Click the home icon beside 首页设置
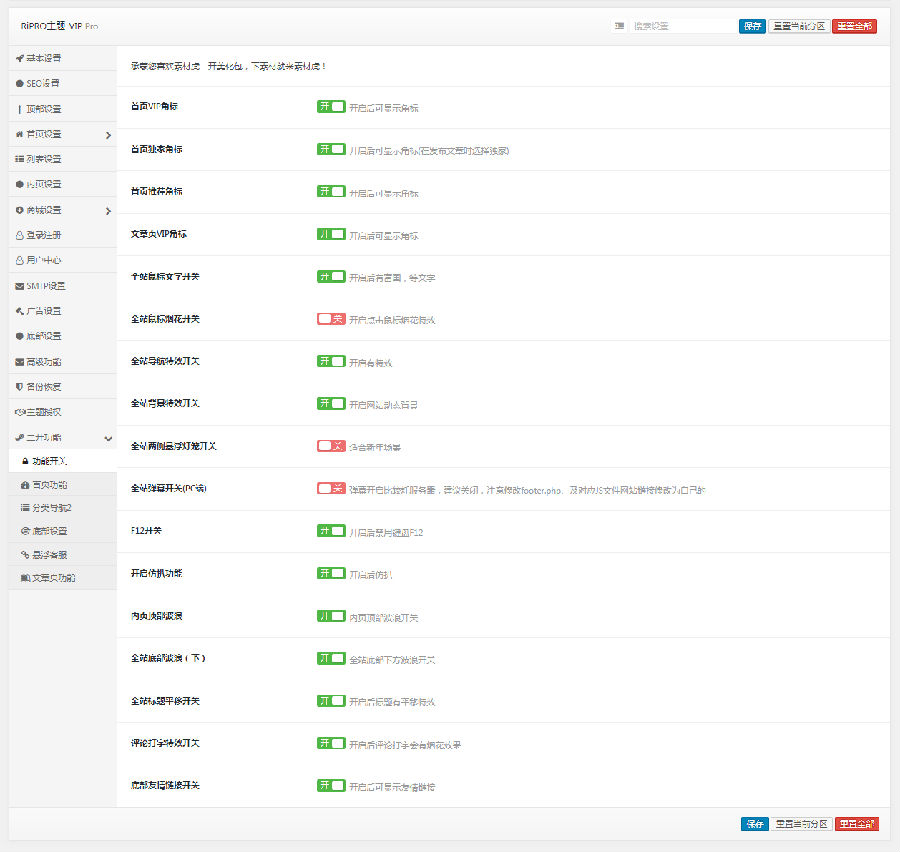Screen dimensions: 900x852 click(x=20, y=134)
